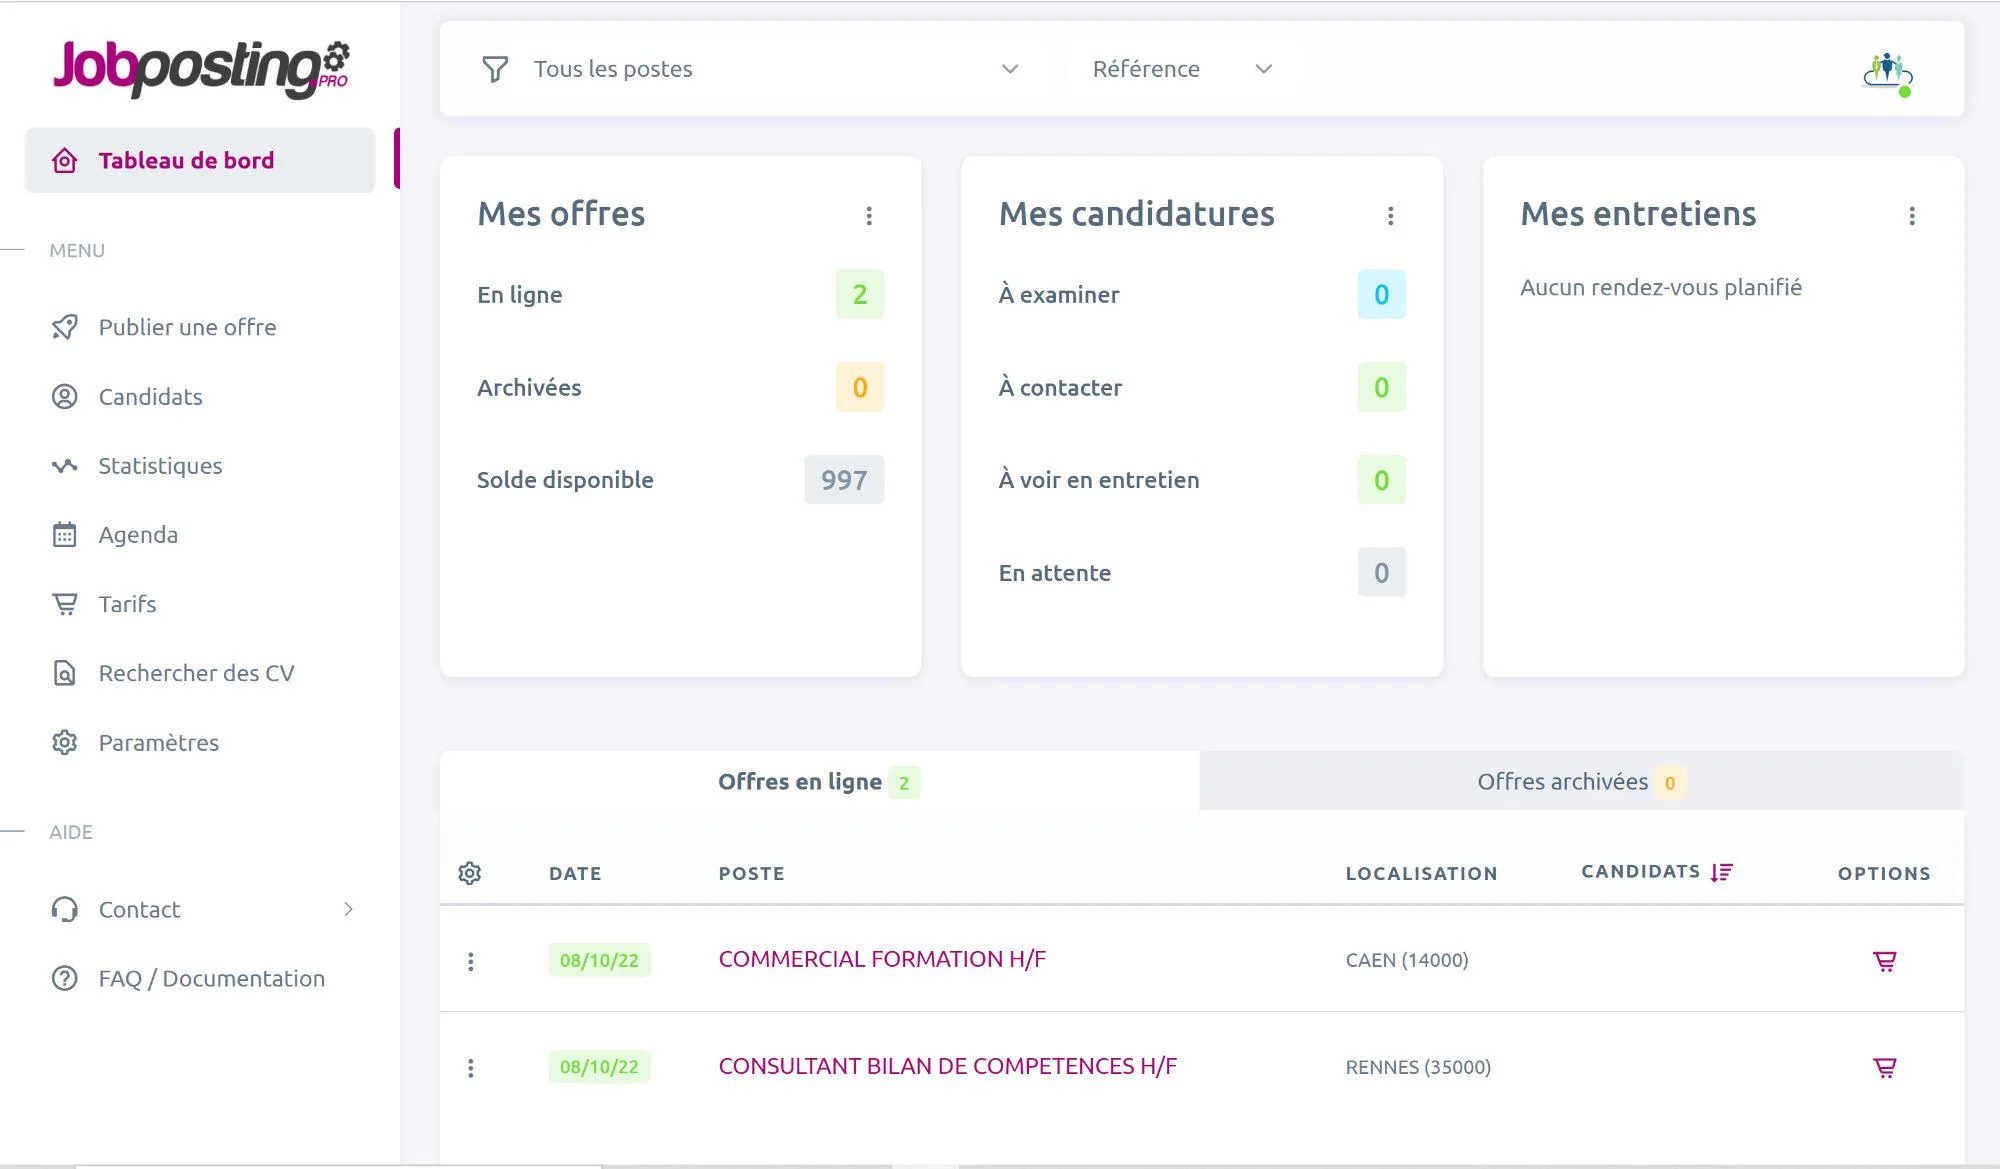Click the Mes offres card title
This screenshot has height=1169, width=2000.
click(561, 214)
